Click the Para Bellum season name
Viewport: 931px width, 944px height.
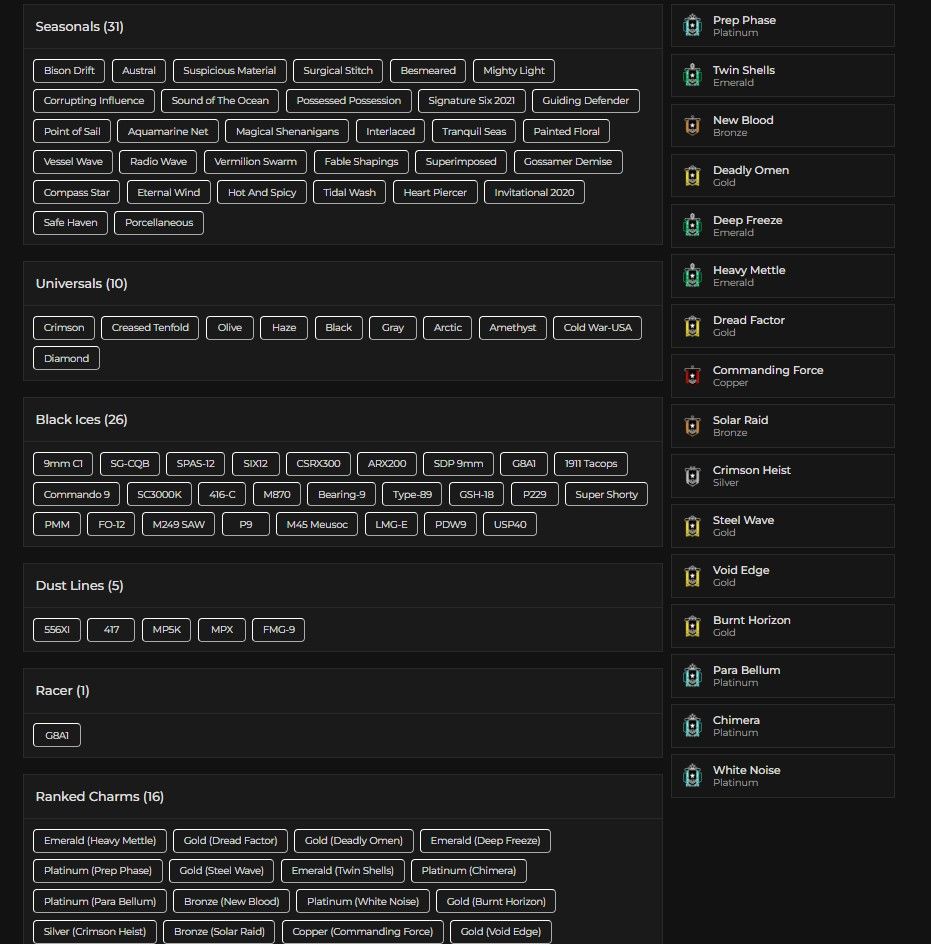[746, 670]
